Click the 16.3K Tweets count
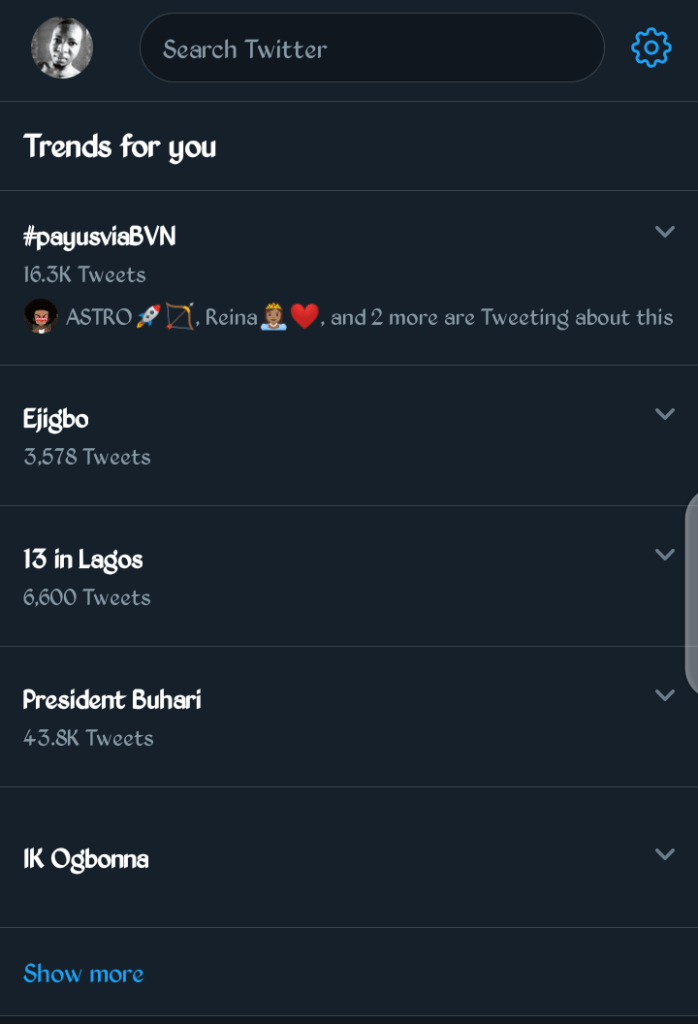The width and height of the screenshot is (698, 1024). 84,275
